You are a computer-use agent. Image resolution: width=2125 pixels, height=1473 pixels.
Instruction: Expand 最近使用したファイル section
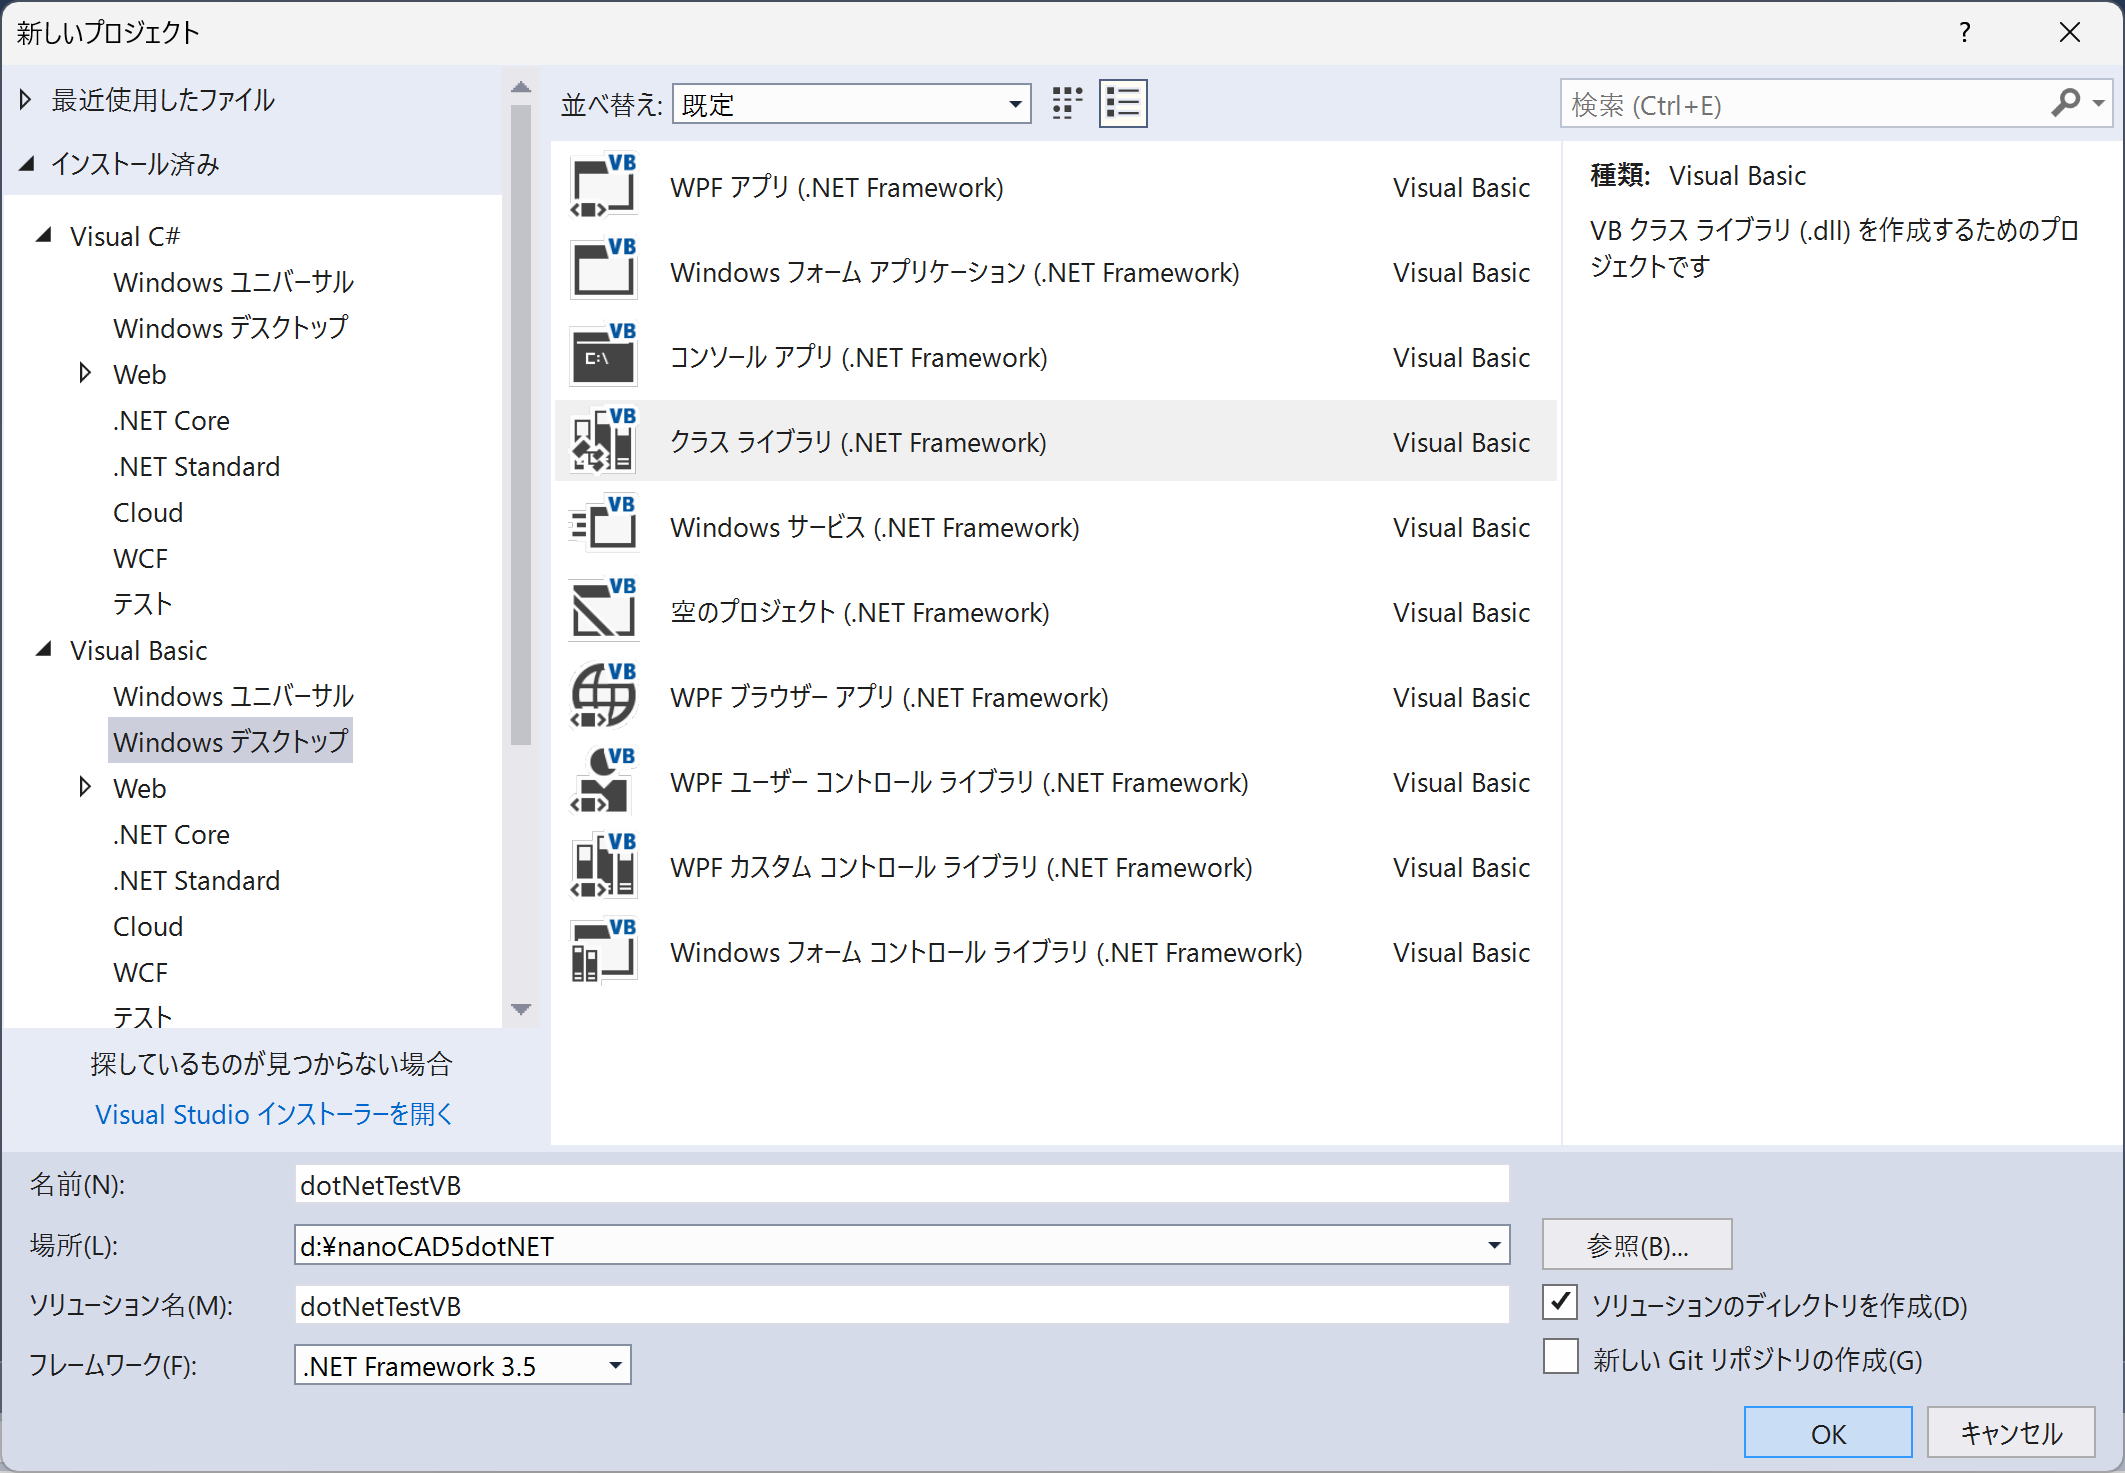pyautogui.click(x=25, y=99)
